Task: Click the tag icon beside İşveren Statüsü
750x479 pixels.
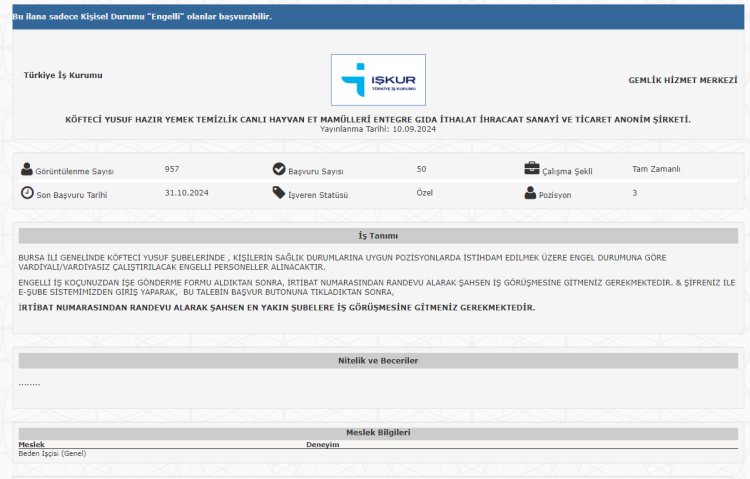Action: (279, 193)
